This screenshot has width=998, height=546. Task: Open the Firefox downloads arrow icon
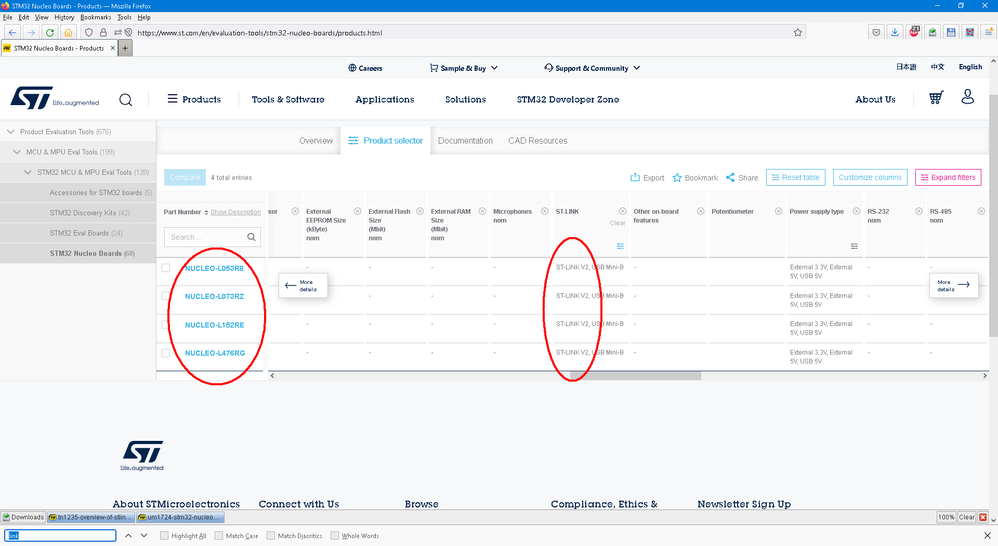click(895, 32)
